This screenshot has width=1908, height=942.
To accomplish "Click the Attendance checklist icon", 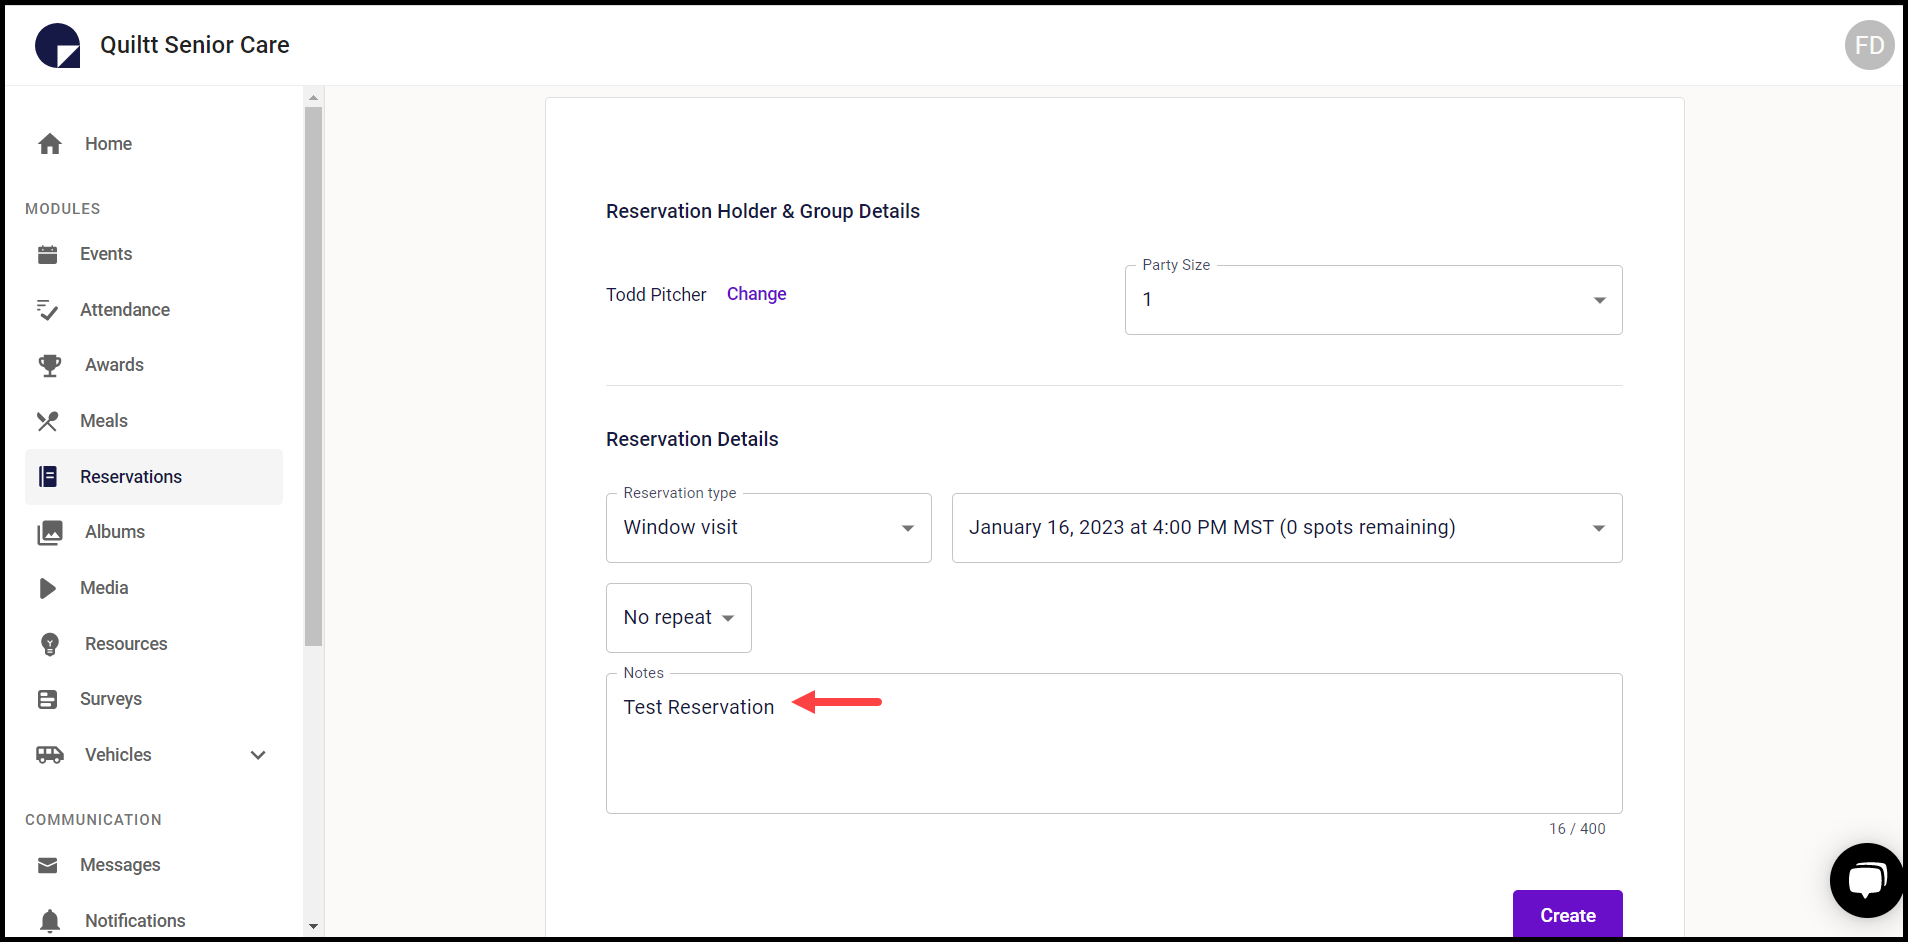I will point(47,310).
